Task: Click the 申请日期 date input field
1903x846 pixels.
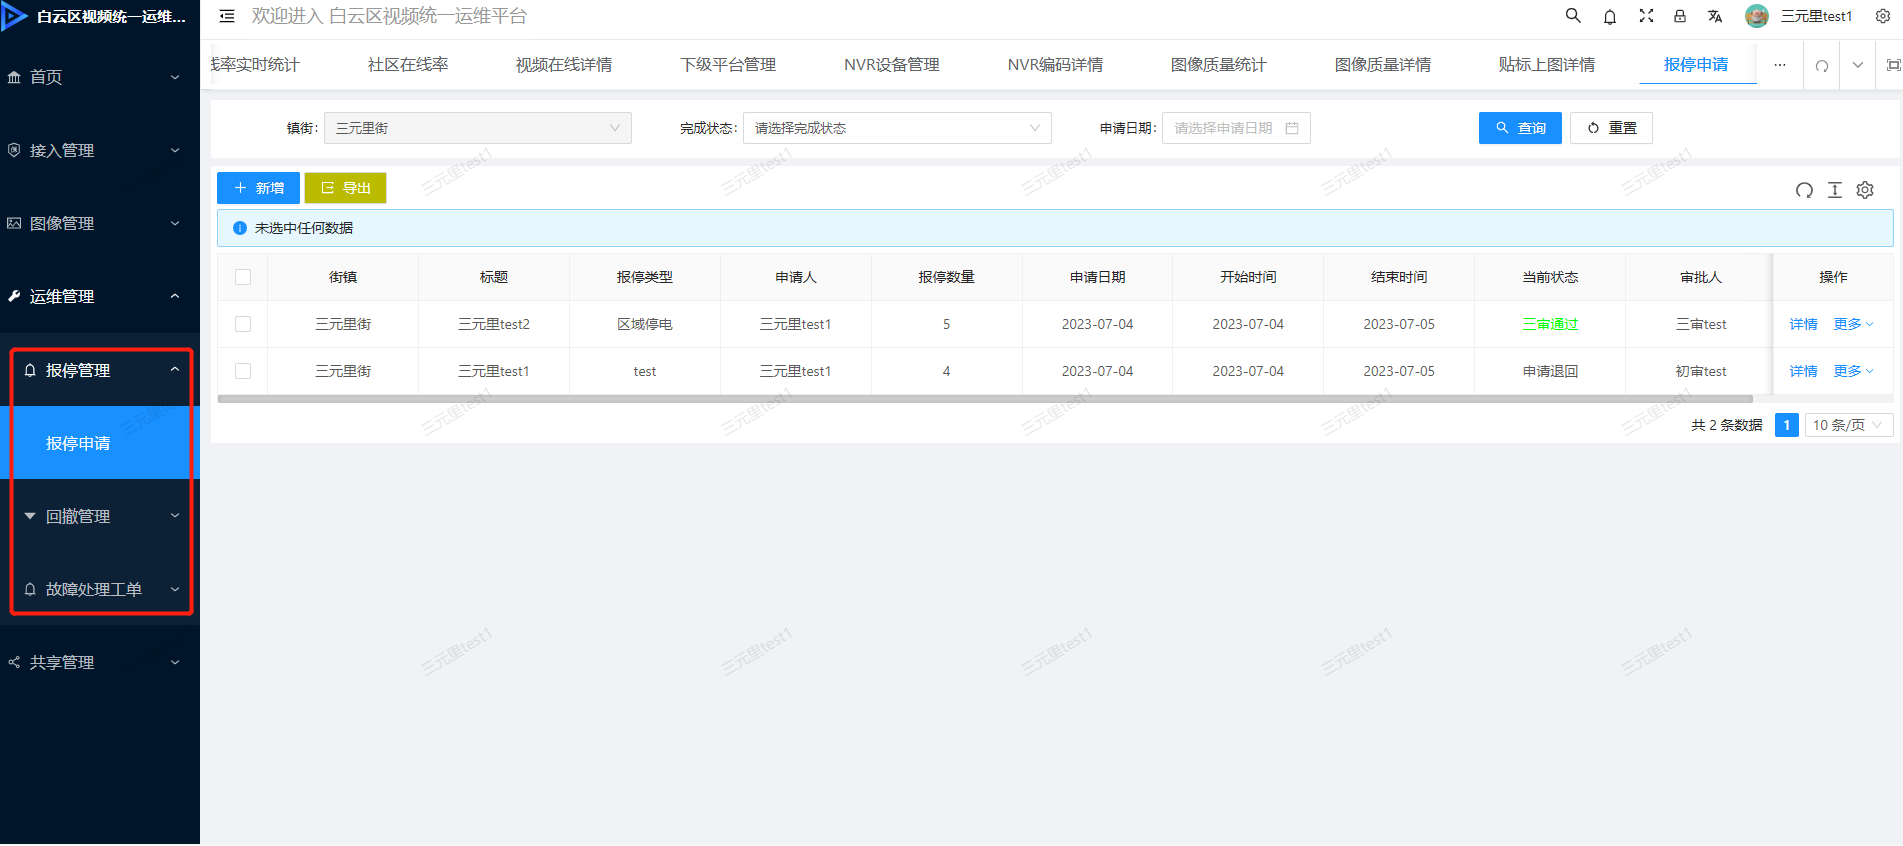Action: (1236, 128)
